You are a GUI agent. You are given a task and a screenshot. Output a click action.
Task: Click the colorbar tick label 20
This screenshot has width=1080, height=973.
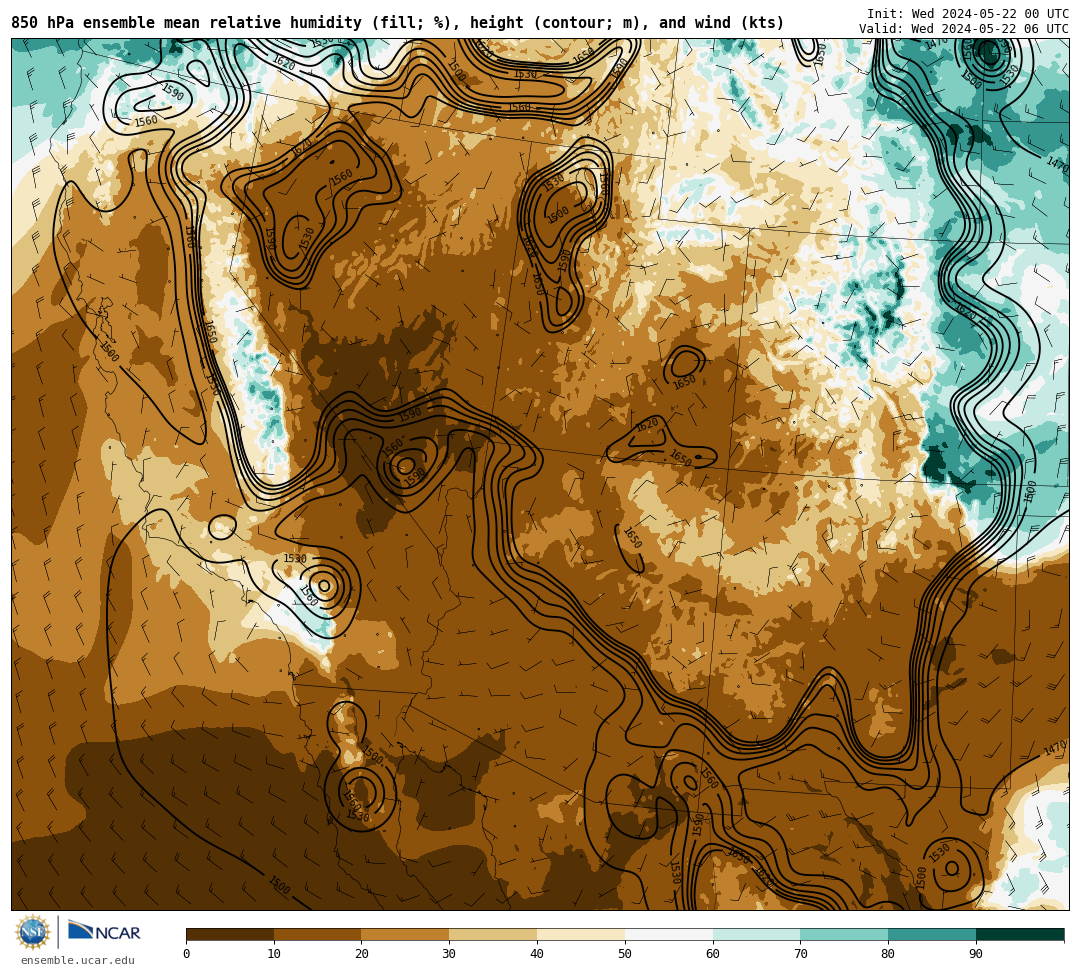click(x=362, y=954)
